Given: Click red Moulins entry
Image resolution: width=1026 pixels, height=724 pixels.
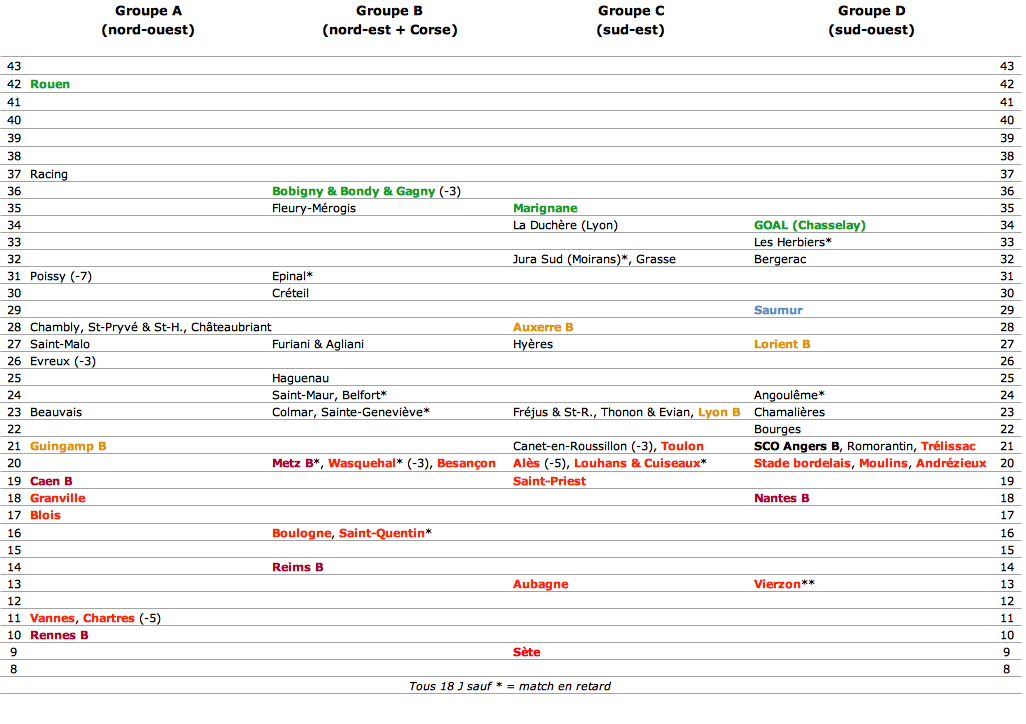Looking at the screenshot, I should [883, 463].
